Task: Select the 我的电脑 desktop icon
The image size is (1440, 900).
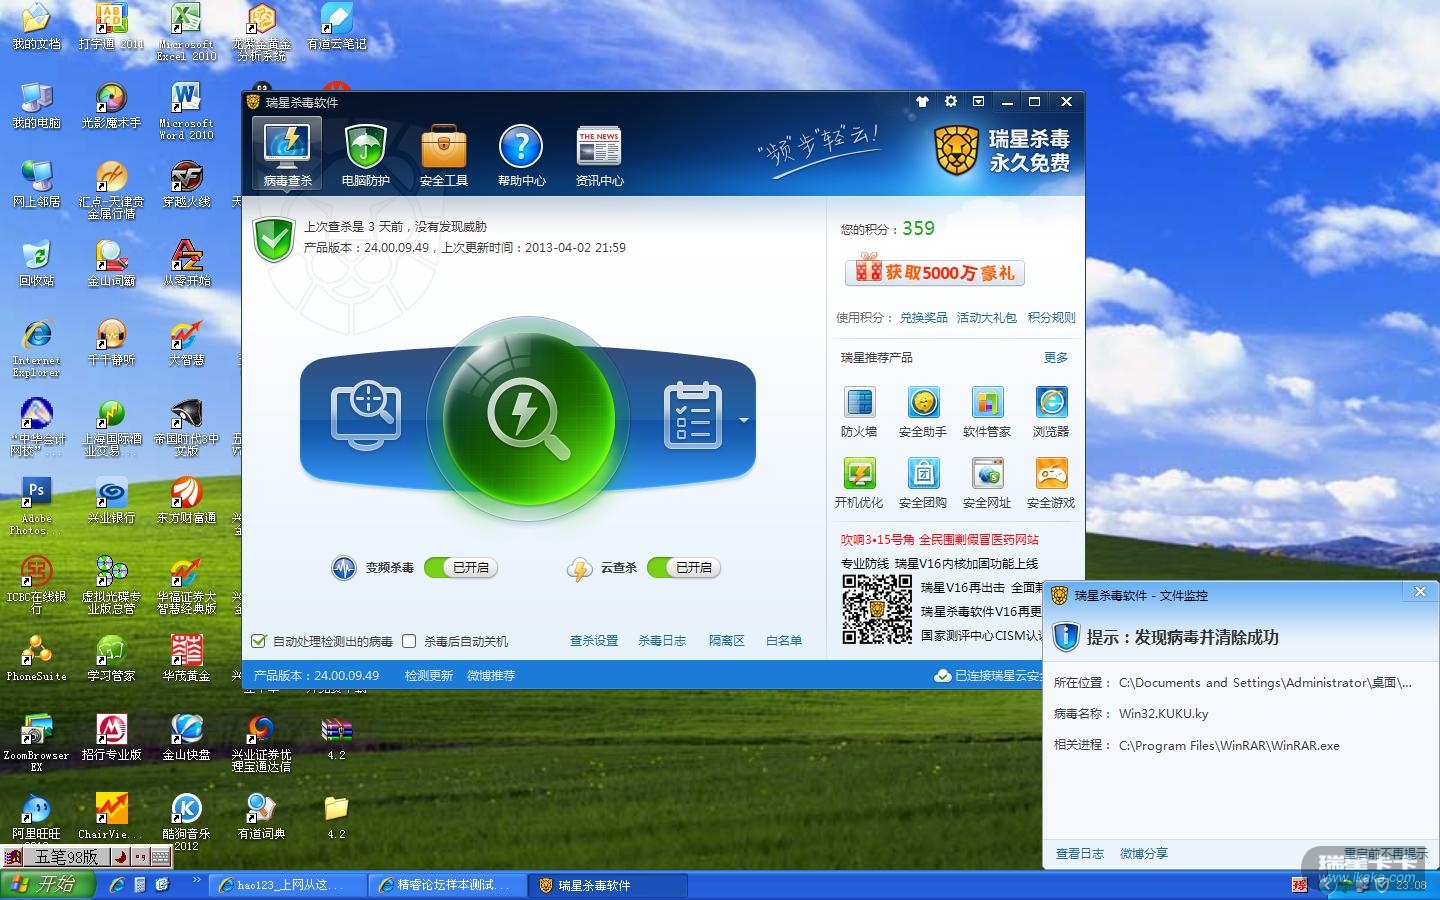Action: (37, 105)
